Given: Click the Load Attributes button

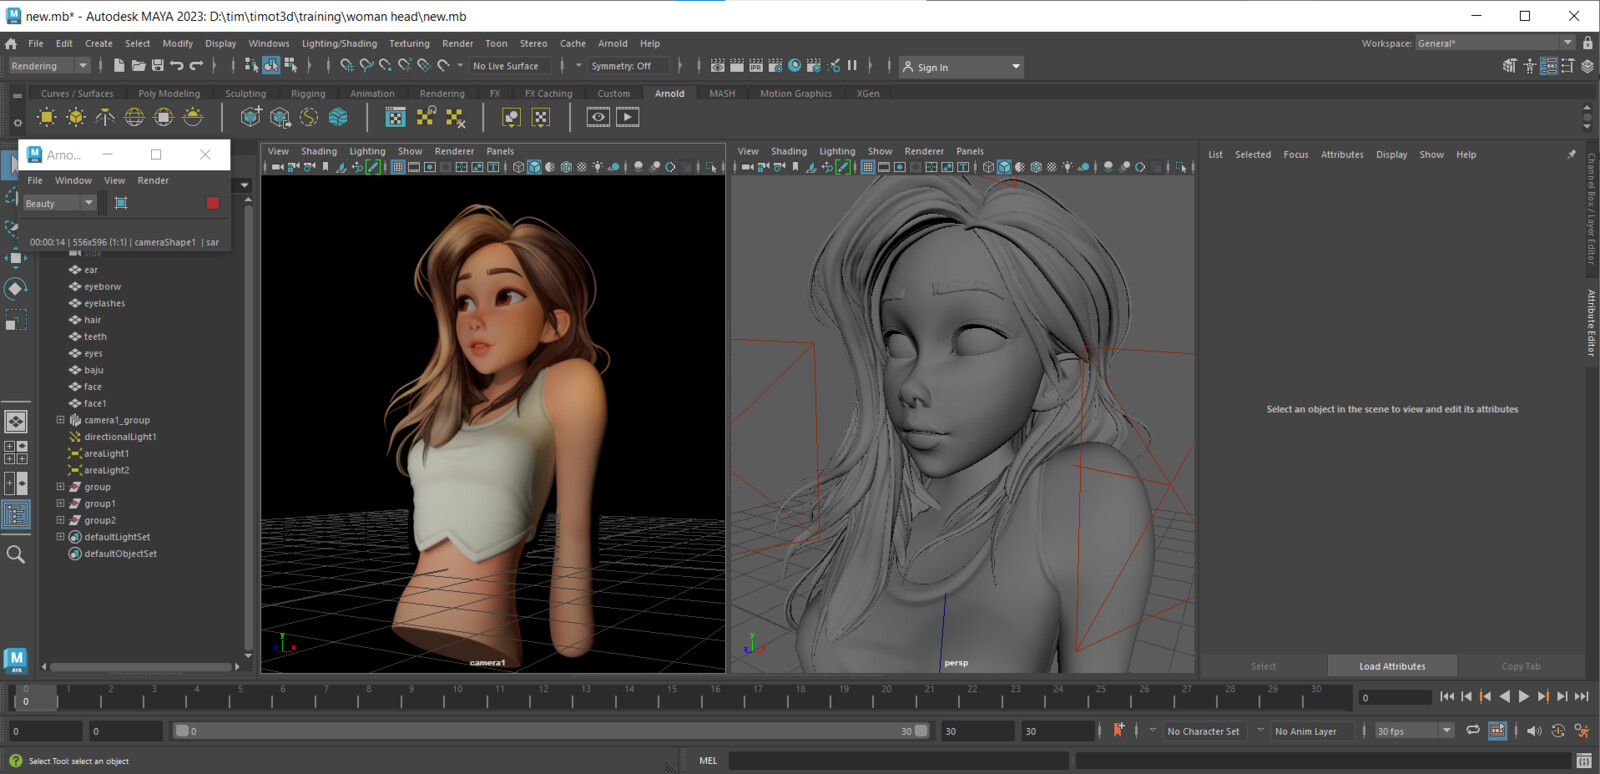Looking at the screenshot, I should click(x=1392, y=666).
